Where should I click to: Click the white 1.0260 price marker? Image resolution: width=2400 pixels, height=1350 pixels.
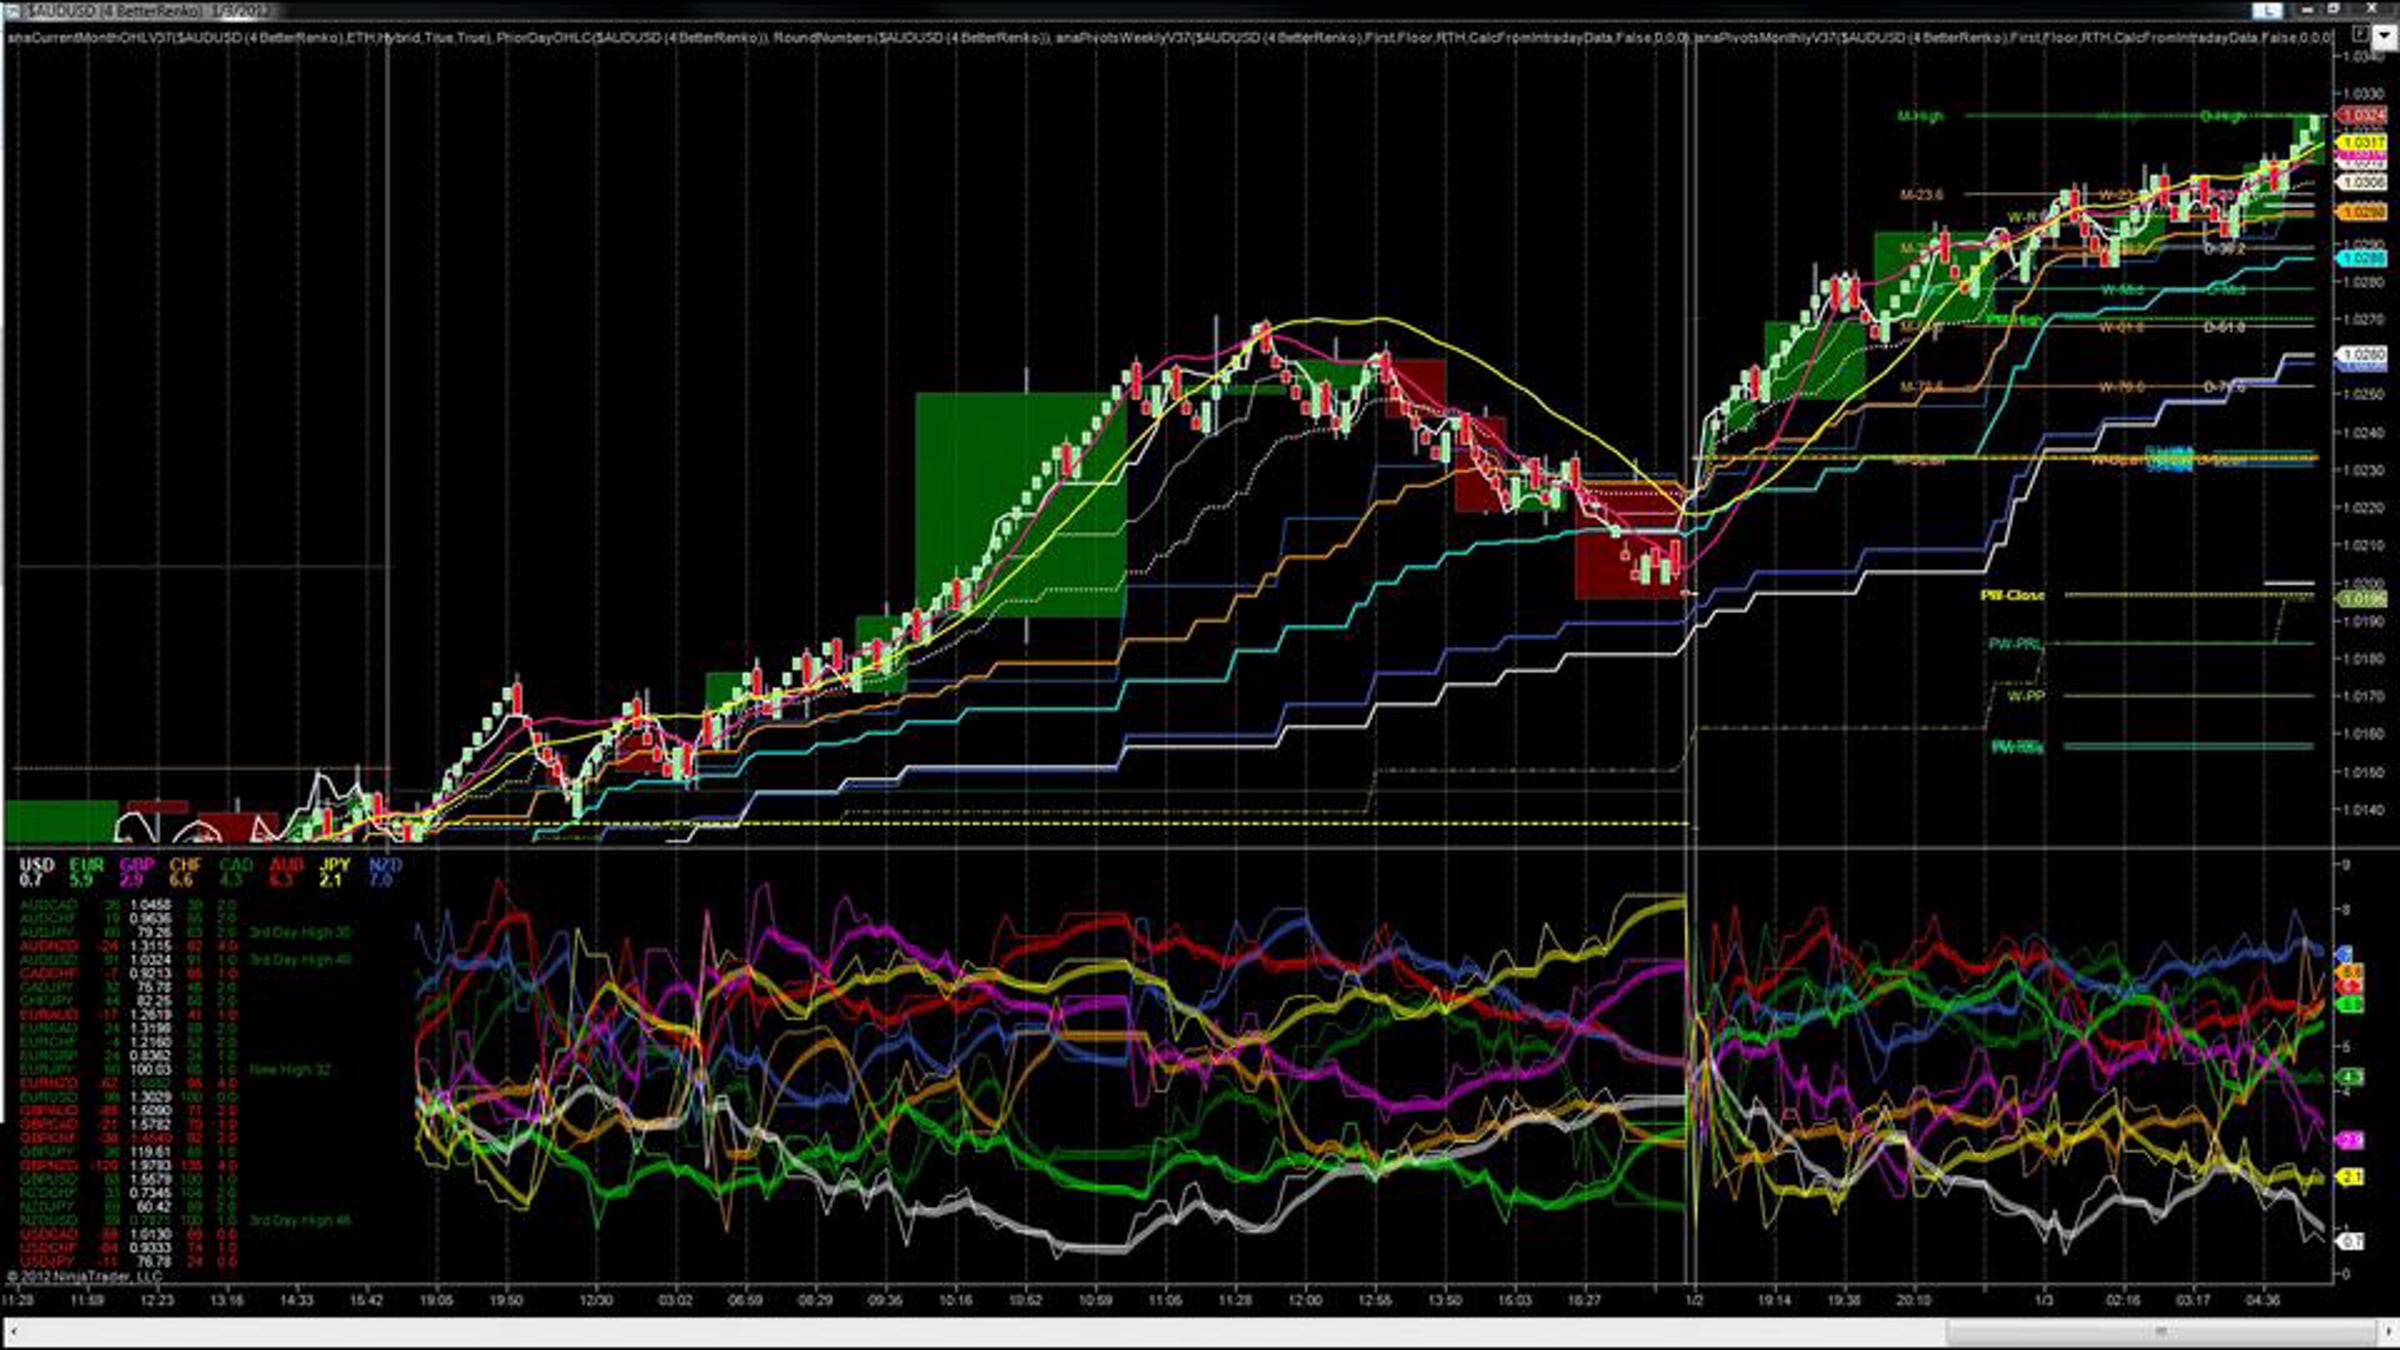2362,354
